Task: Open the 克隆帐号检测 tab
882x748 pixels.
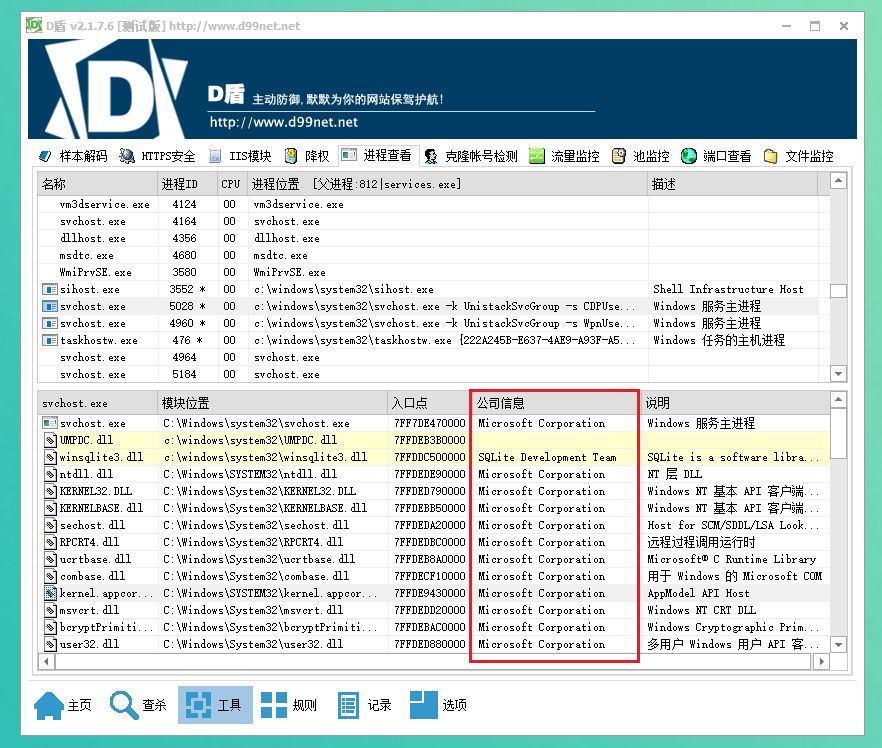Action: click(471, 156)
